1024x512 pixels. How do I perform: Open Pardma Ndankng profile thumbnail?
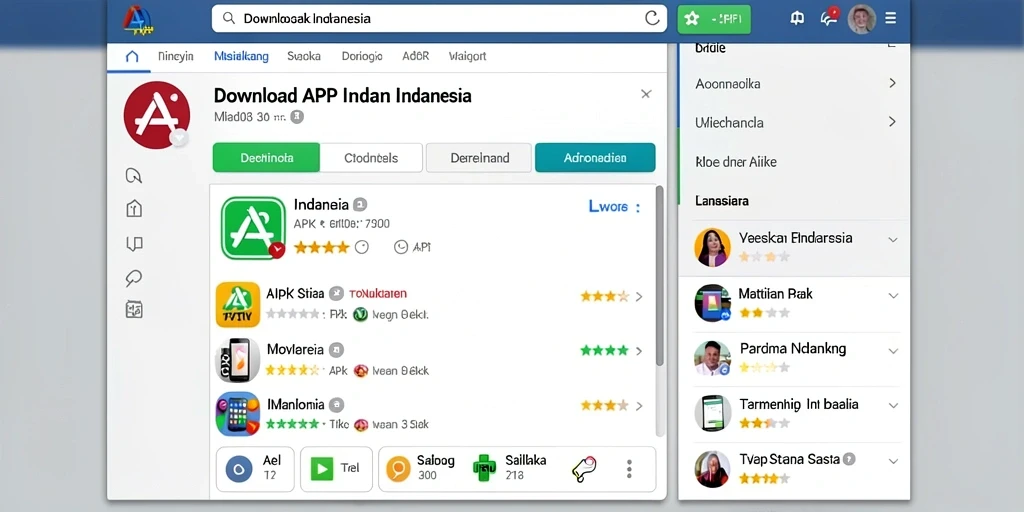[712, 358]
